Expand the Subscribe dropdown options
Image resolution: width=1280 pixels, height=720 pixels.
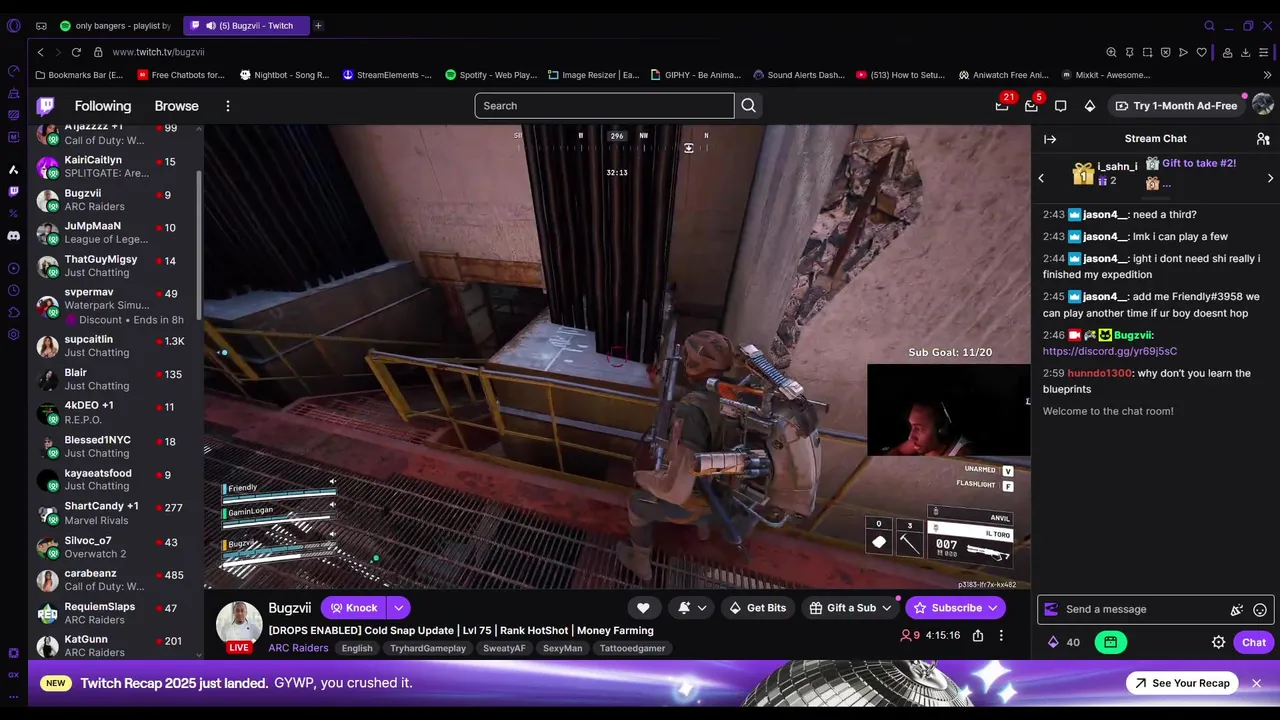[x=993, y=608]
